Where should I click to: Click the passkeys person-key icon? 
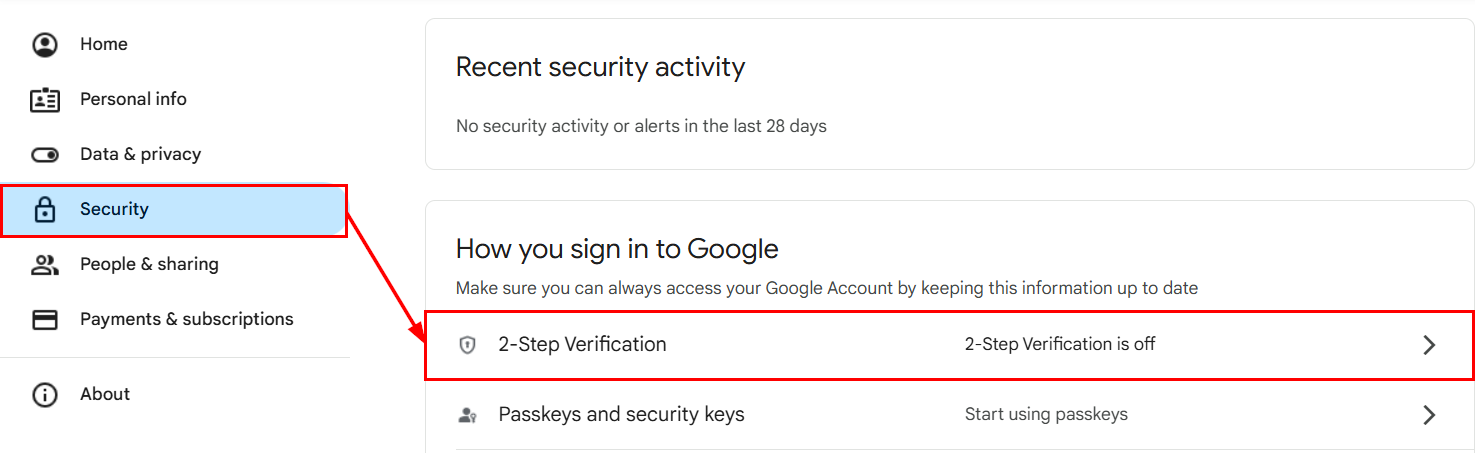(x=467, y=415)
